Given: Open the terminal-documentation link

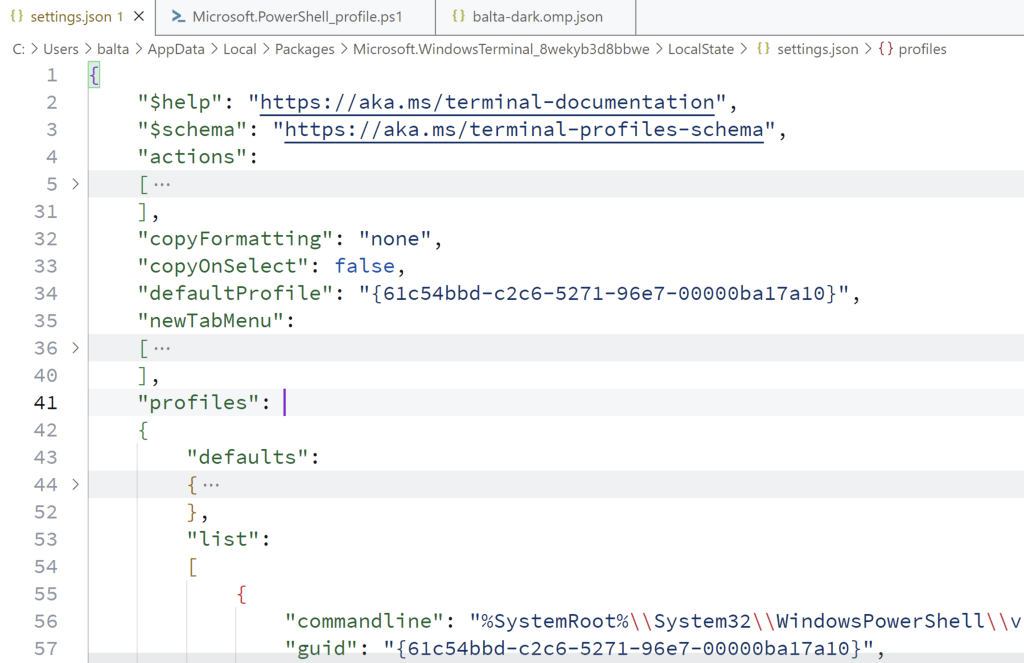Looking at the screenshot, I should tap(487, 103).
